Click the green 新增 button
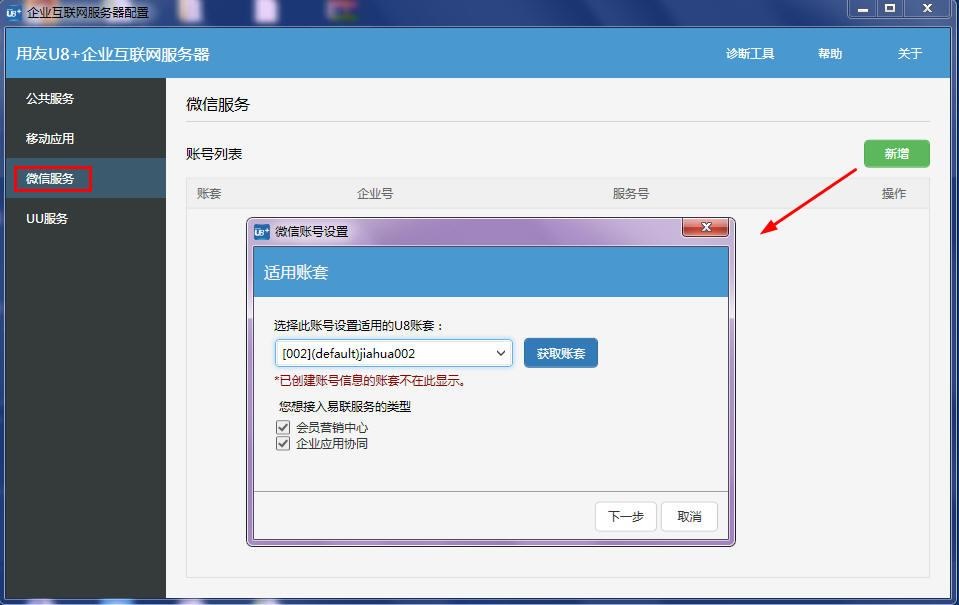Image resolution: width=959 pixels, height=605 pixels. tap(897, 154)
